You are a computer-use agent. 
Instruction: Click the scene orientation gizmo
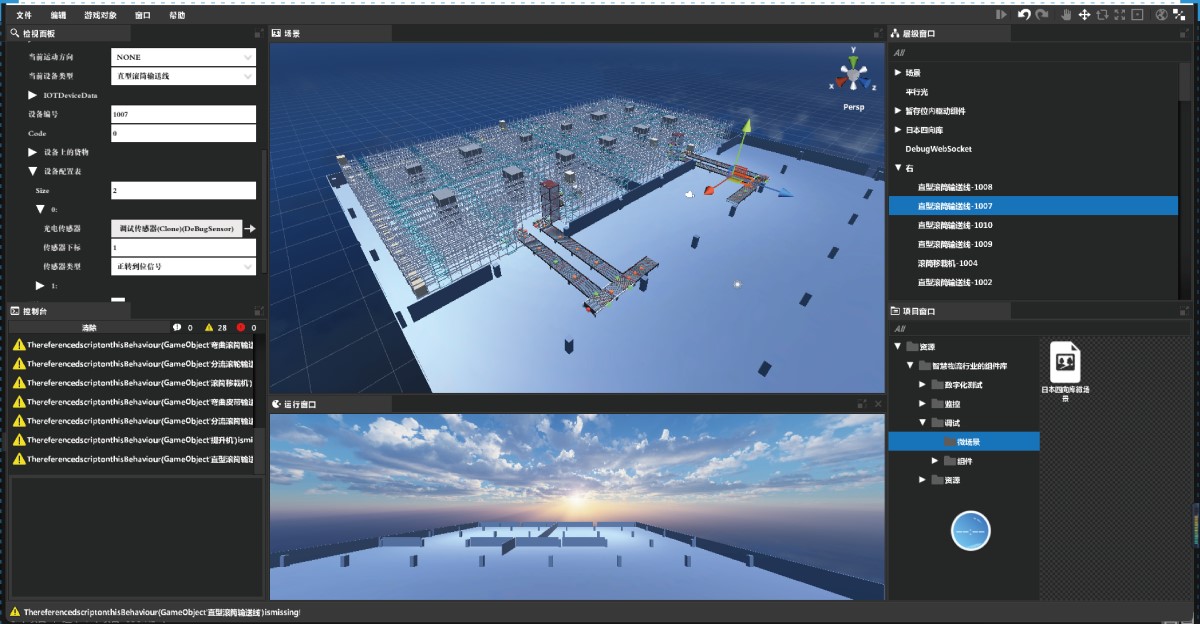tap(853, 74)
